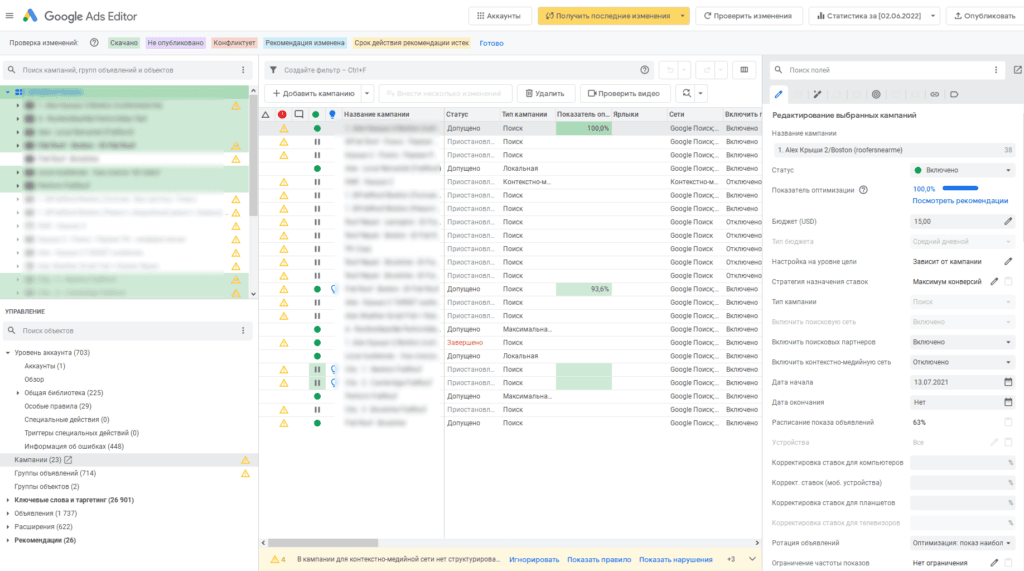The image size is (1024, 571).
Task: Sort by recommendations lightbulb column
Action: 332,114
